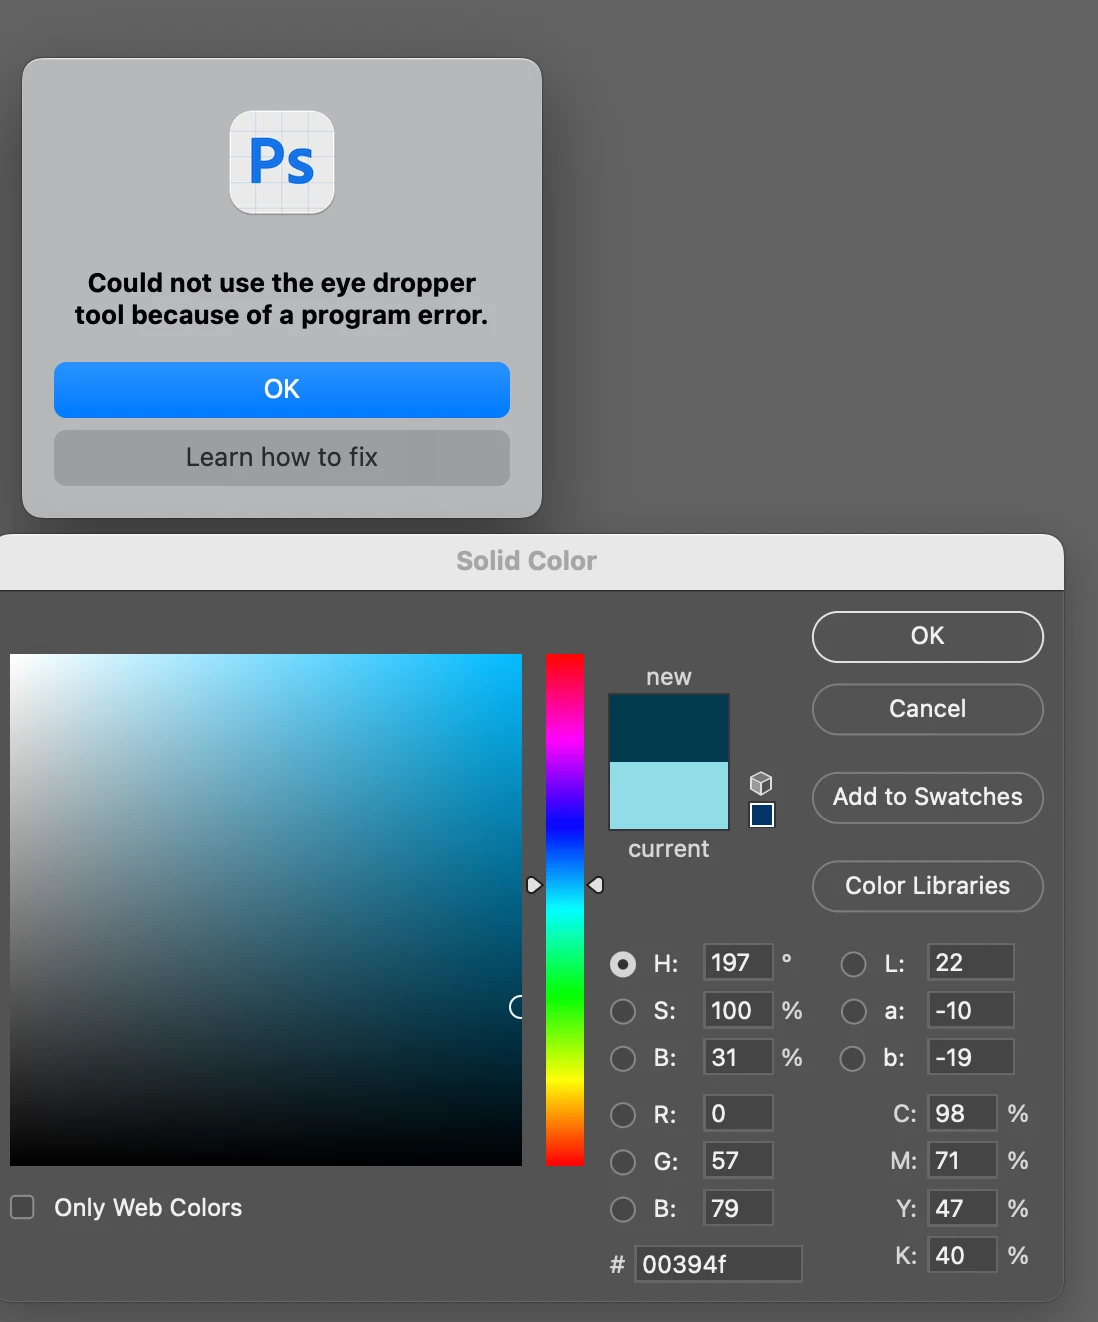The width and height of the screenshot is (1098, 1322).
Task: Click the web-safe color square below the cube
Action: 762,815
